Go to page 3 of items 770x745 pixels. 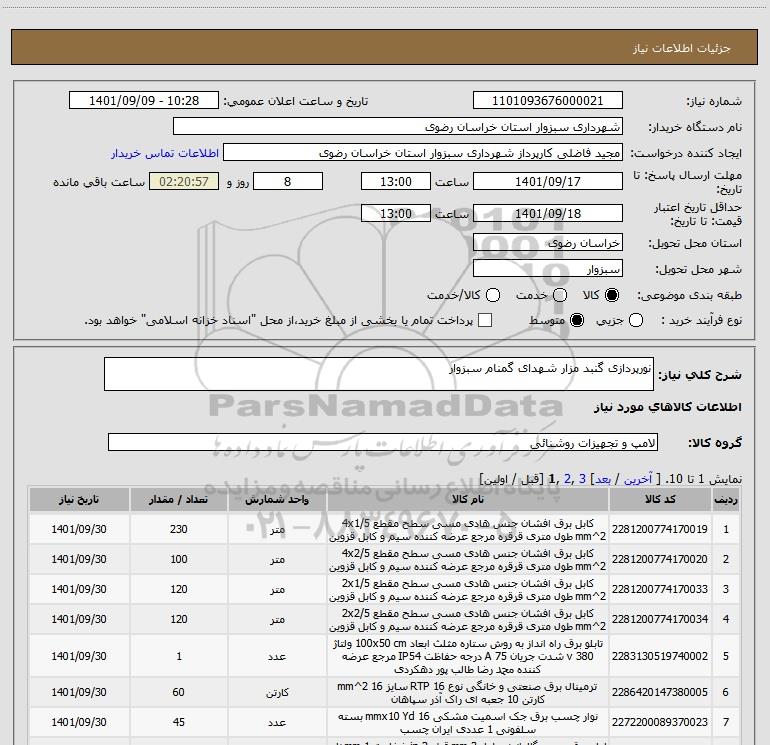[582, 479]
